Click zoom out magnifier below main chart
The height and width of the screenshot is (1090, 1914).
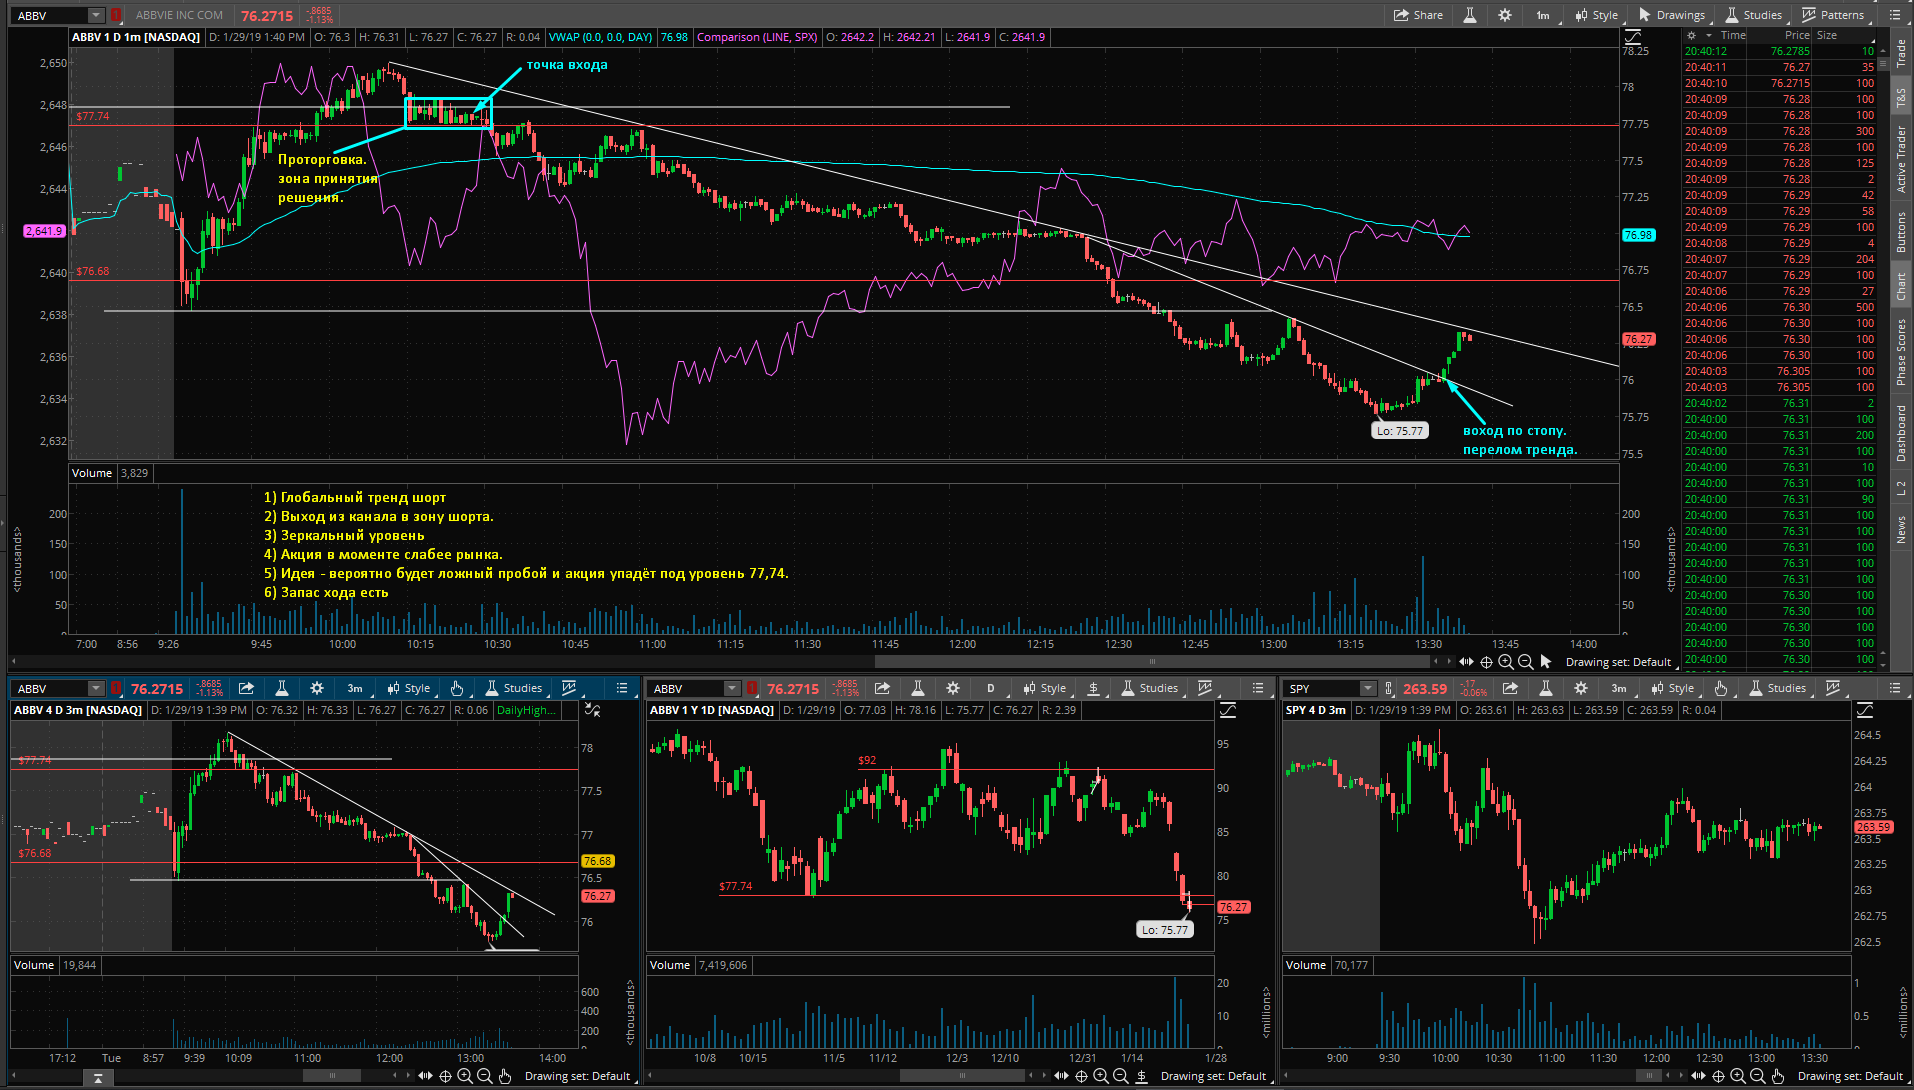pyautogui.click(x=1526, y=661)
